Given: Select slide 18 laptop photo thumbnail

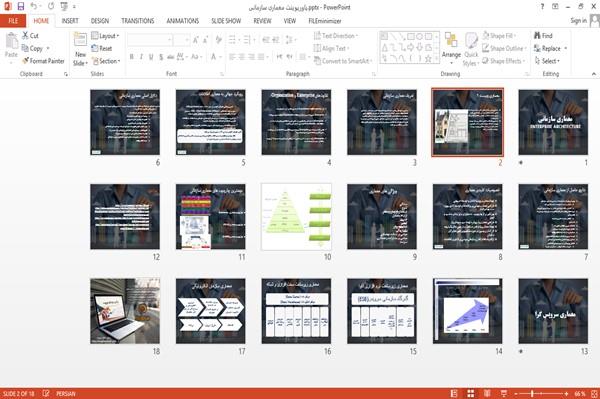Looking at the screenshot, I should click(x=125, y=311).
